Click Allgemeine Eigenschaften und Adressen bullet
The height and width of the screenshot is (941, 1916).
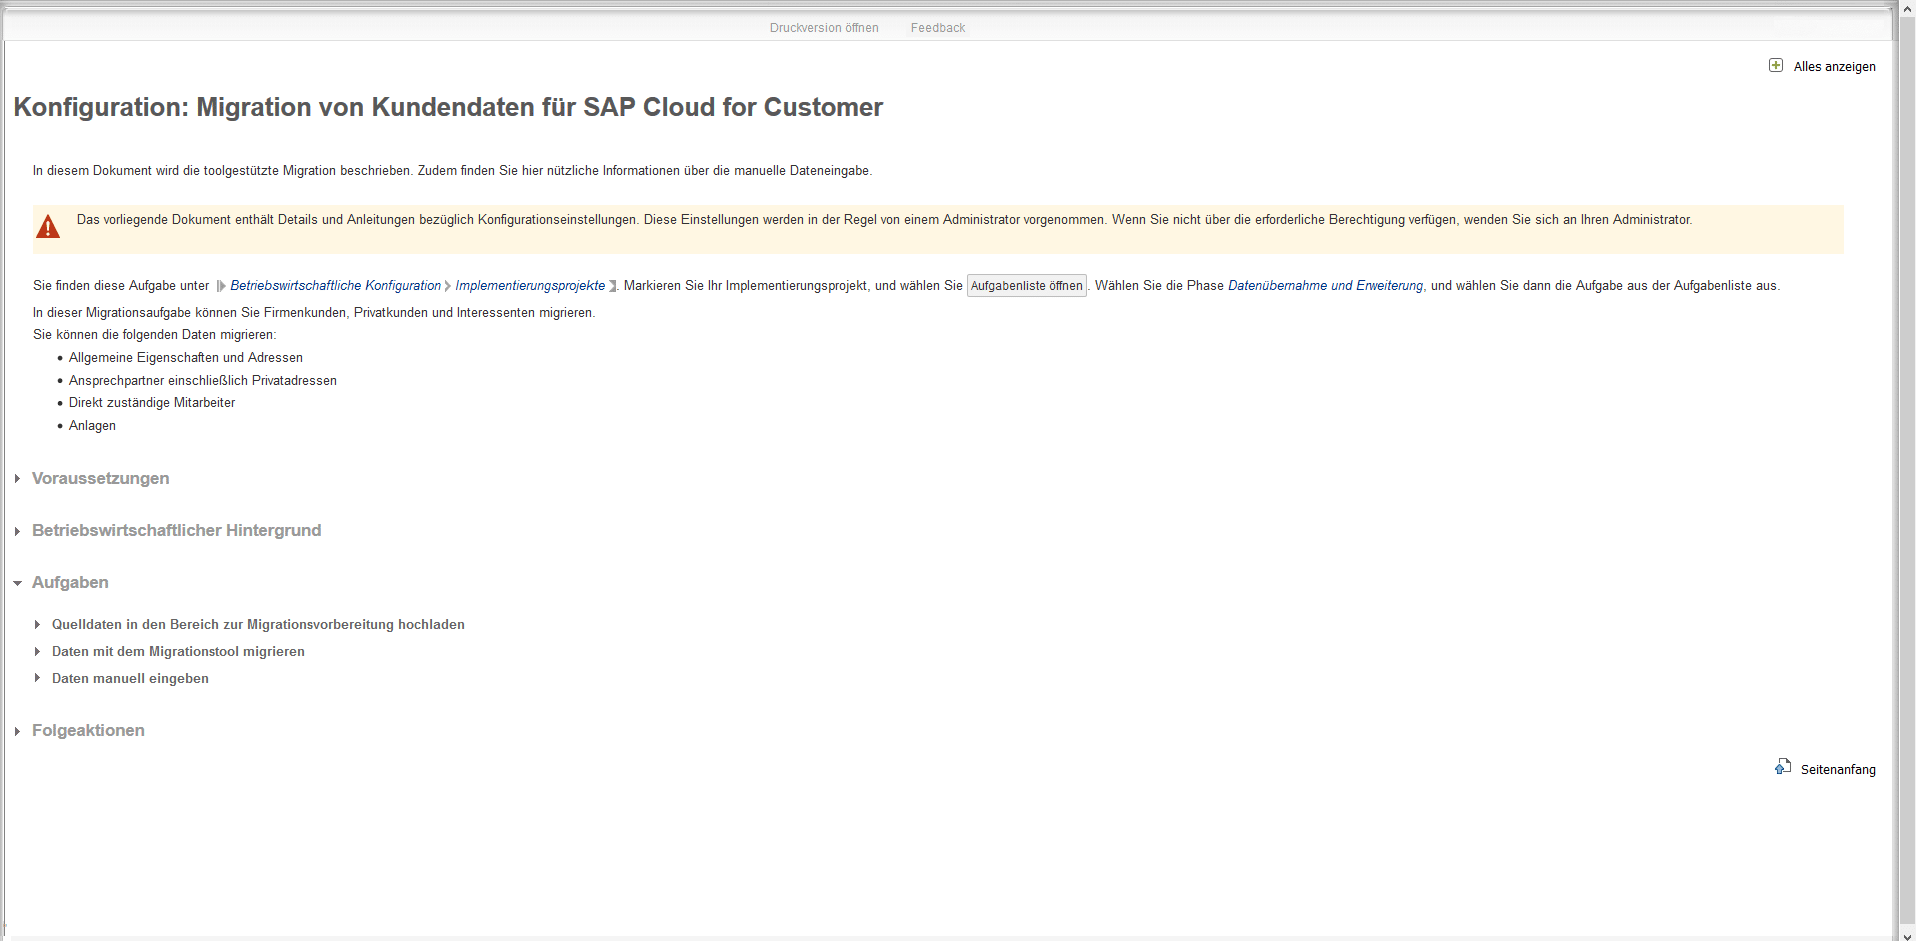point(185,358)
